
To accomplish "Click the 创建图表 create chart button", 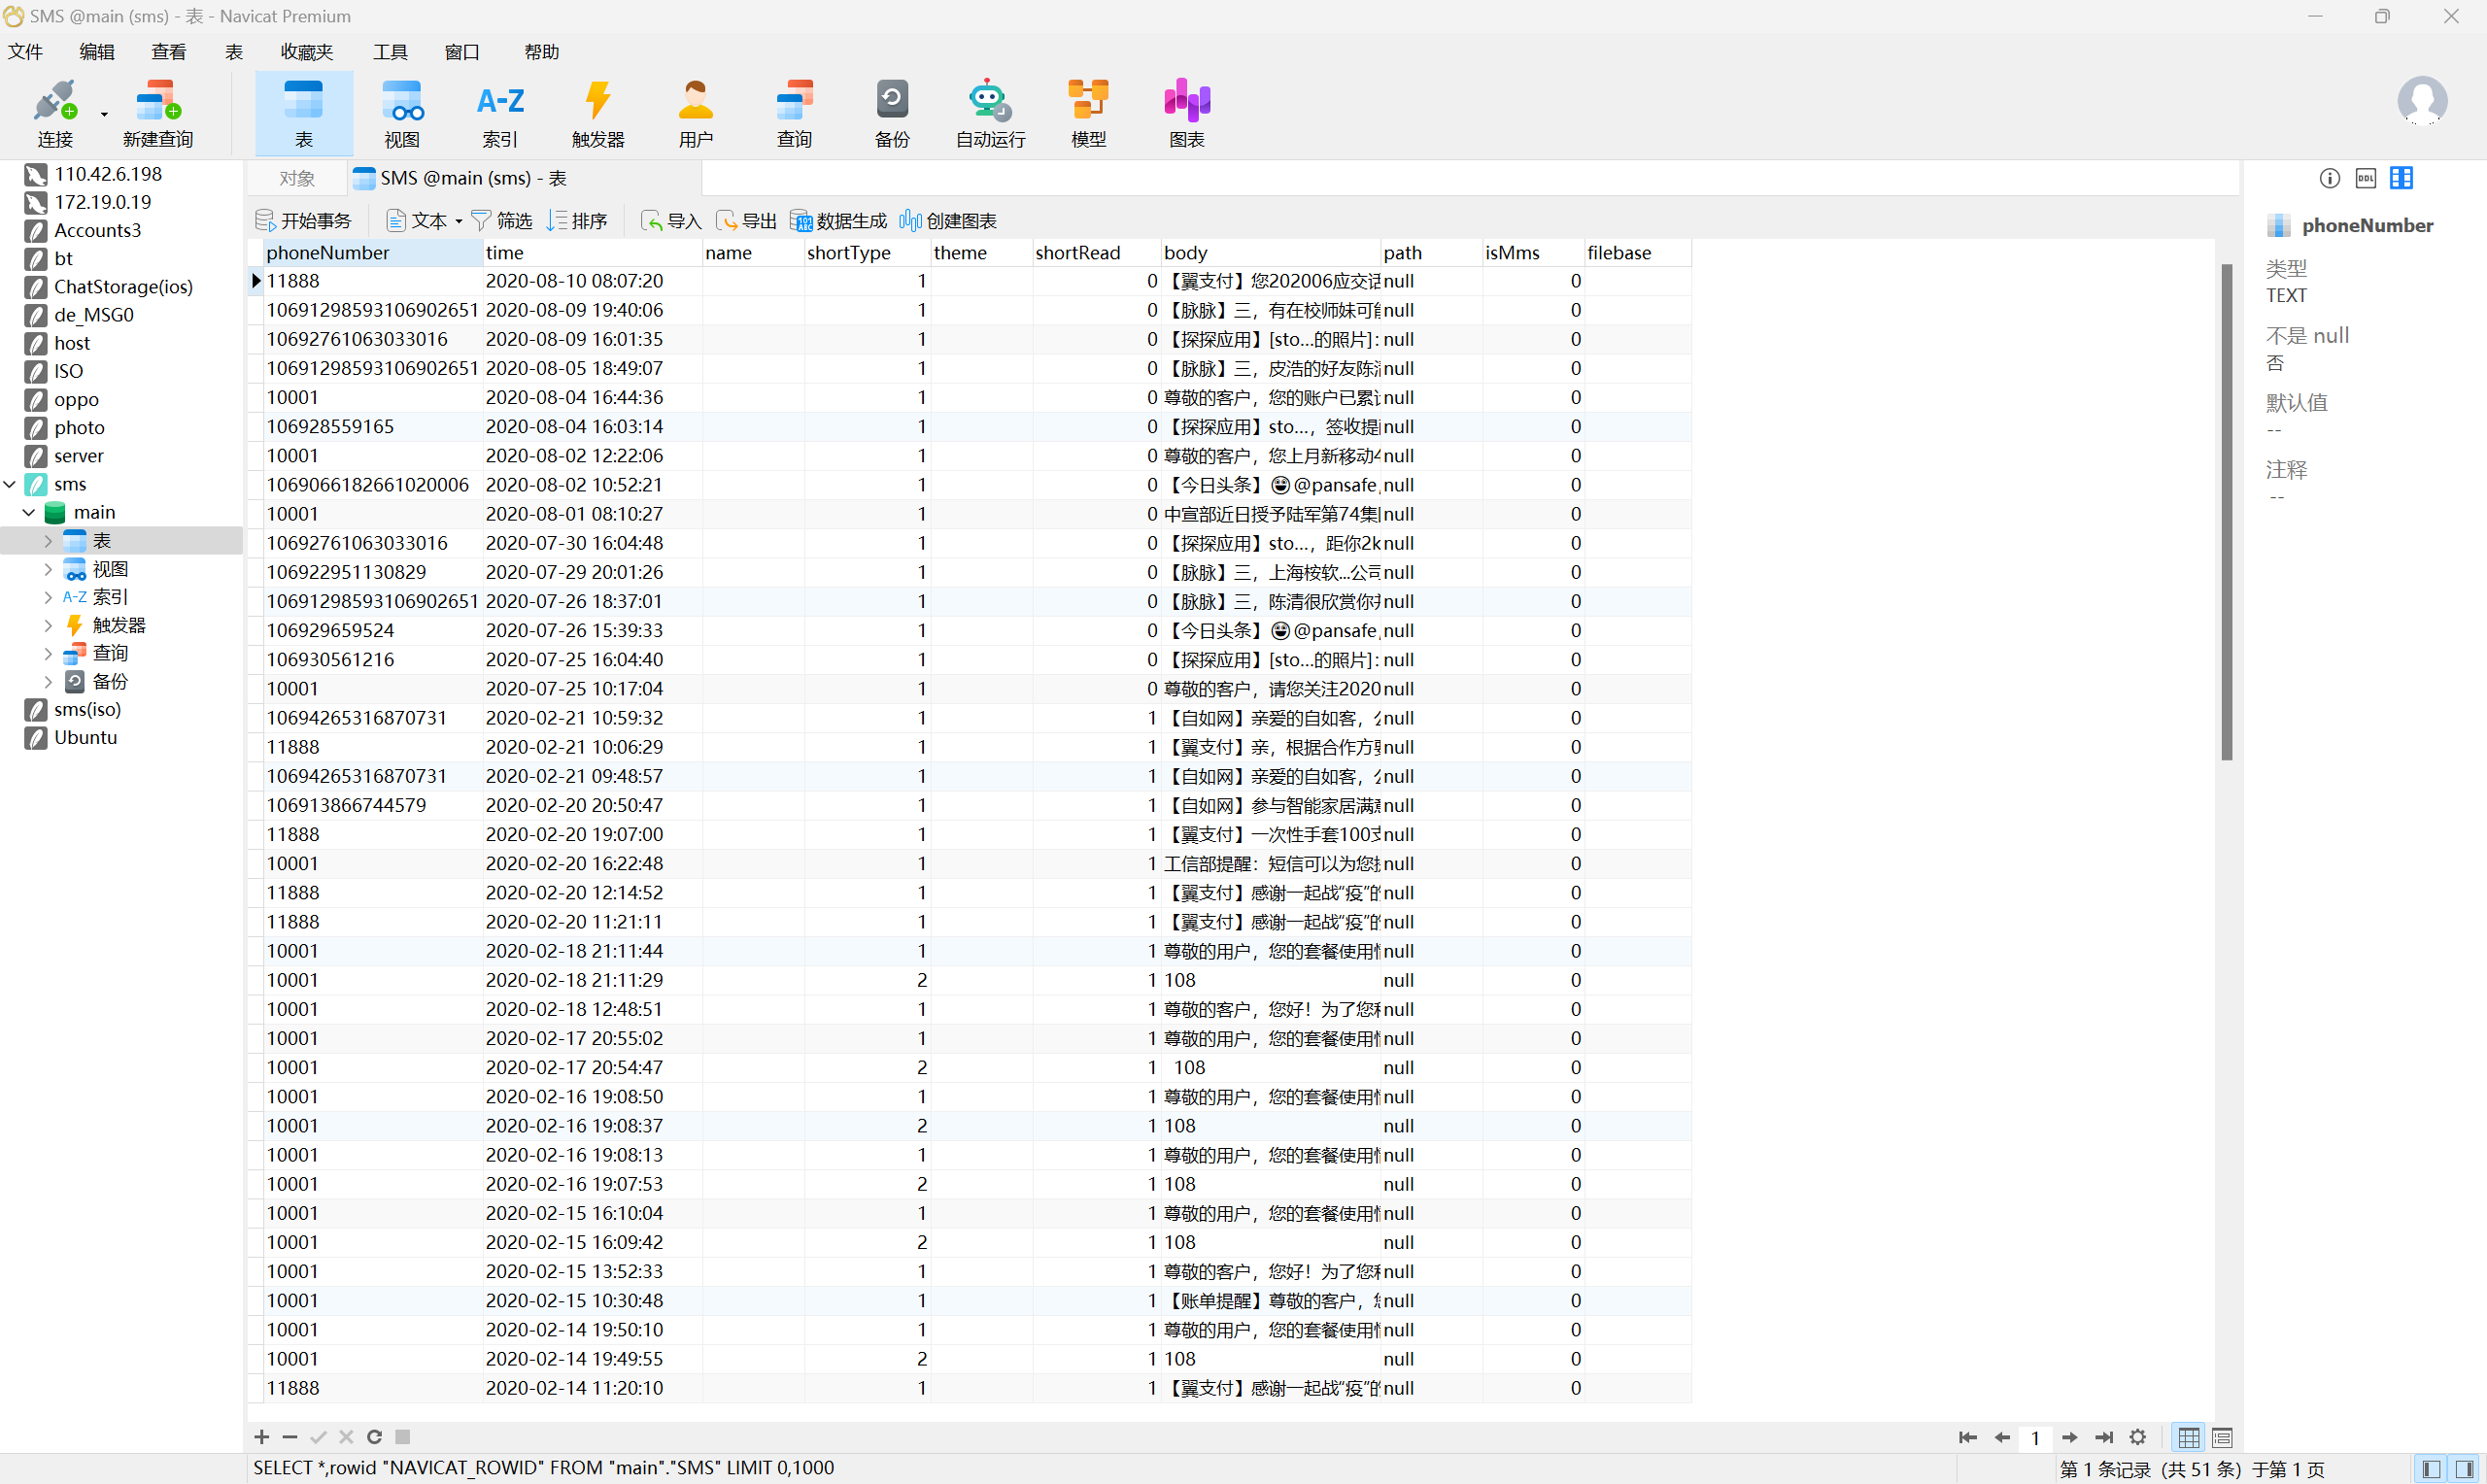I will point(948,221).
